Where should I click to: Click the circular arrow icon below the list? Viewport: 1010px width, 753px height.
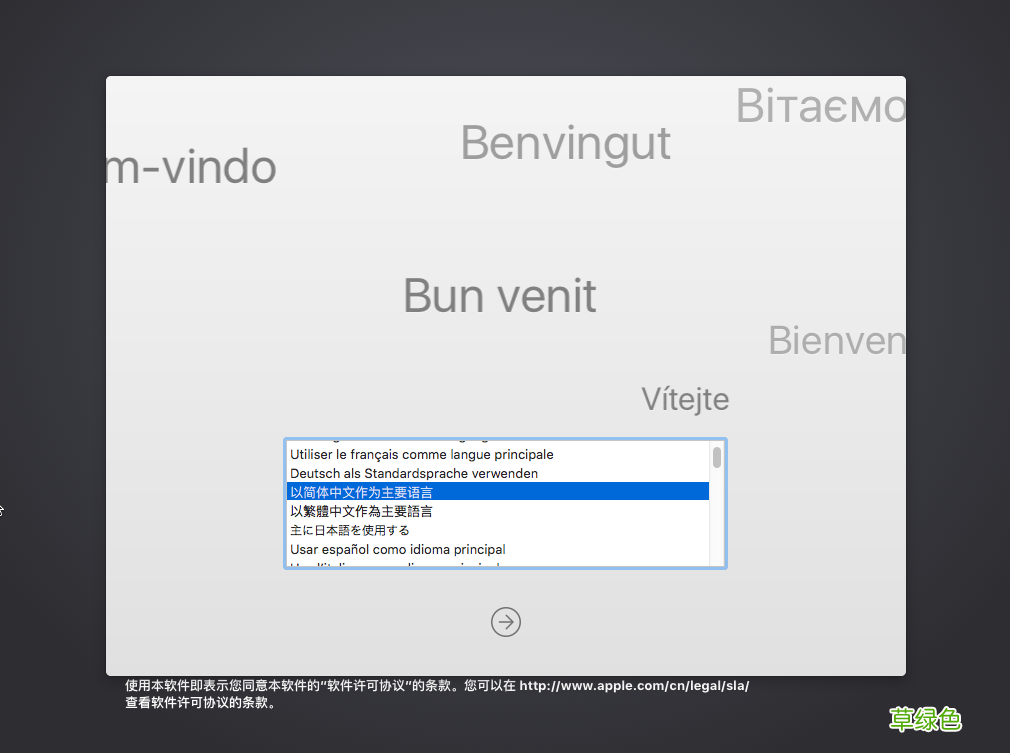pyautogui.click(x=505, y=622)
